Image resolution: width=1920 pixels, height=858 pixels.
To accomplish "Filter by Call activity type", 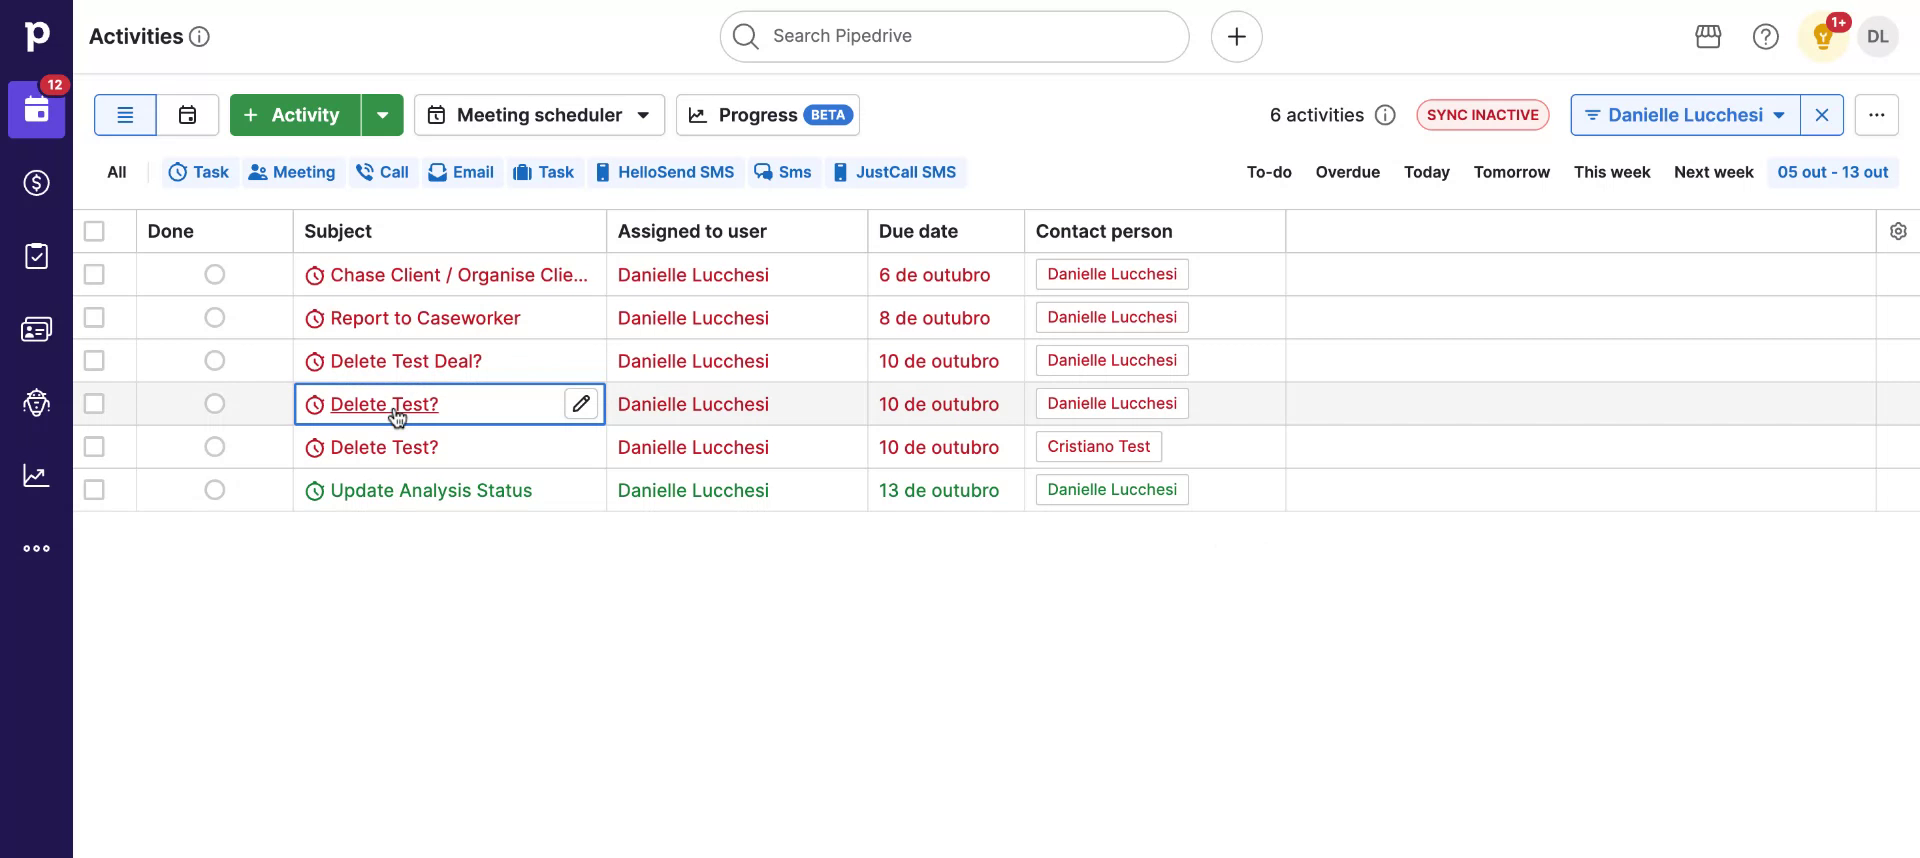I will point(383,172).
